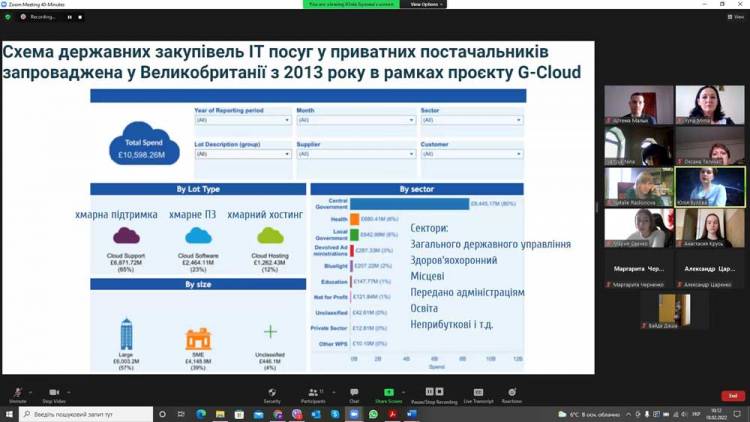Click the Unmute microphone icon
Screen dimensions: 750x422
tap(17, 393)
